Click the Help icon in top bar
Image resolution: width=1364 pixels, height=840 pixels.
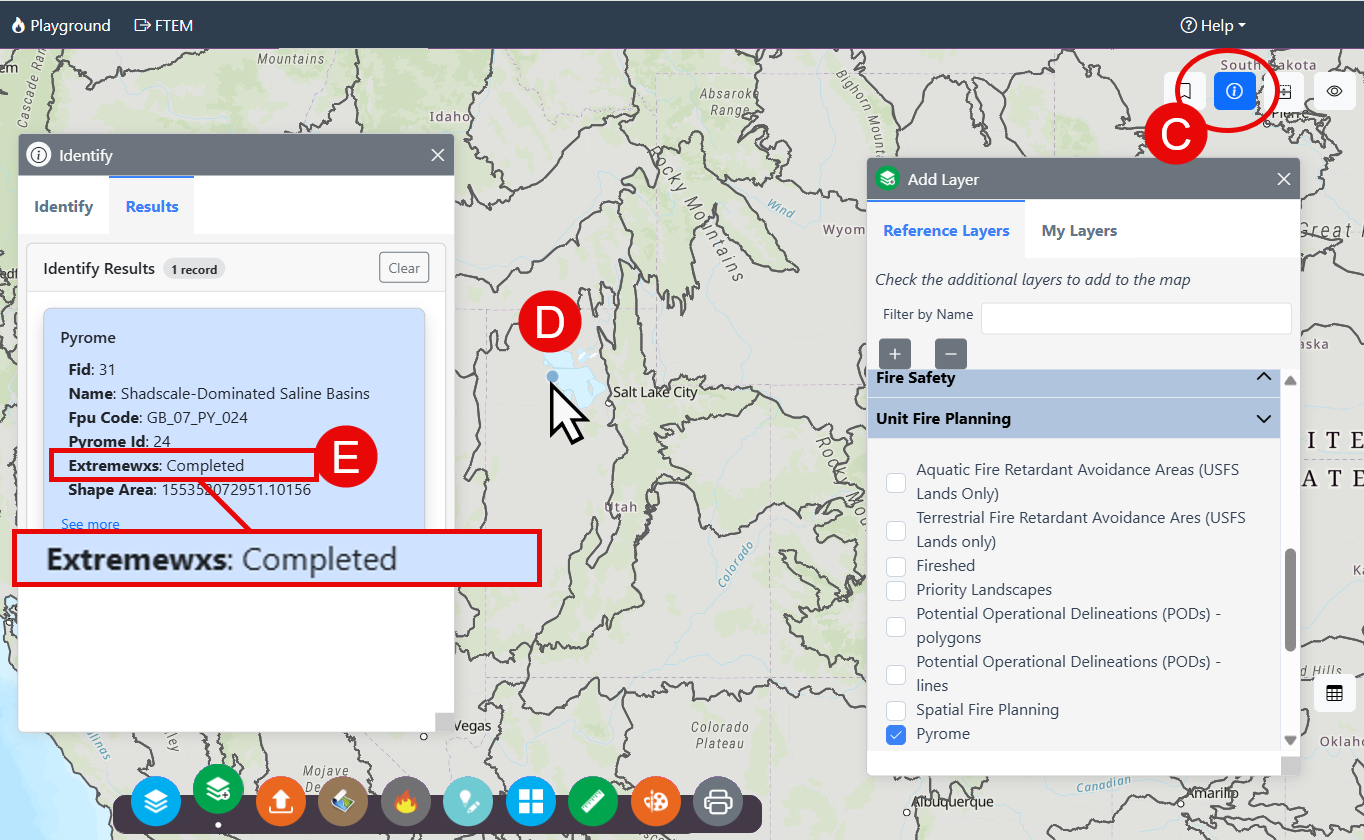1188,25
